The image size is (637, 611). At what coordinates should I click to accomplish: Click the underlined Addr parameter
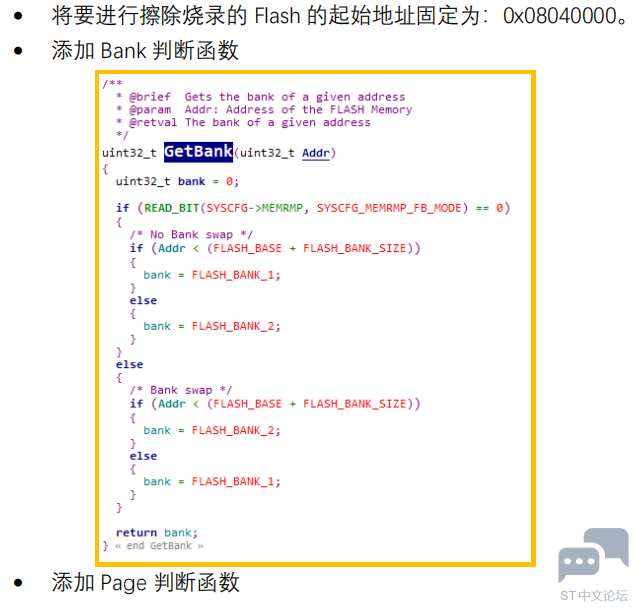pyautogui.click(x=316, y=153)
